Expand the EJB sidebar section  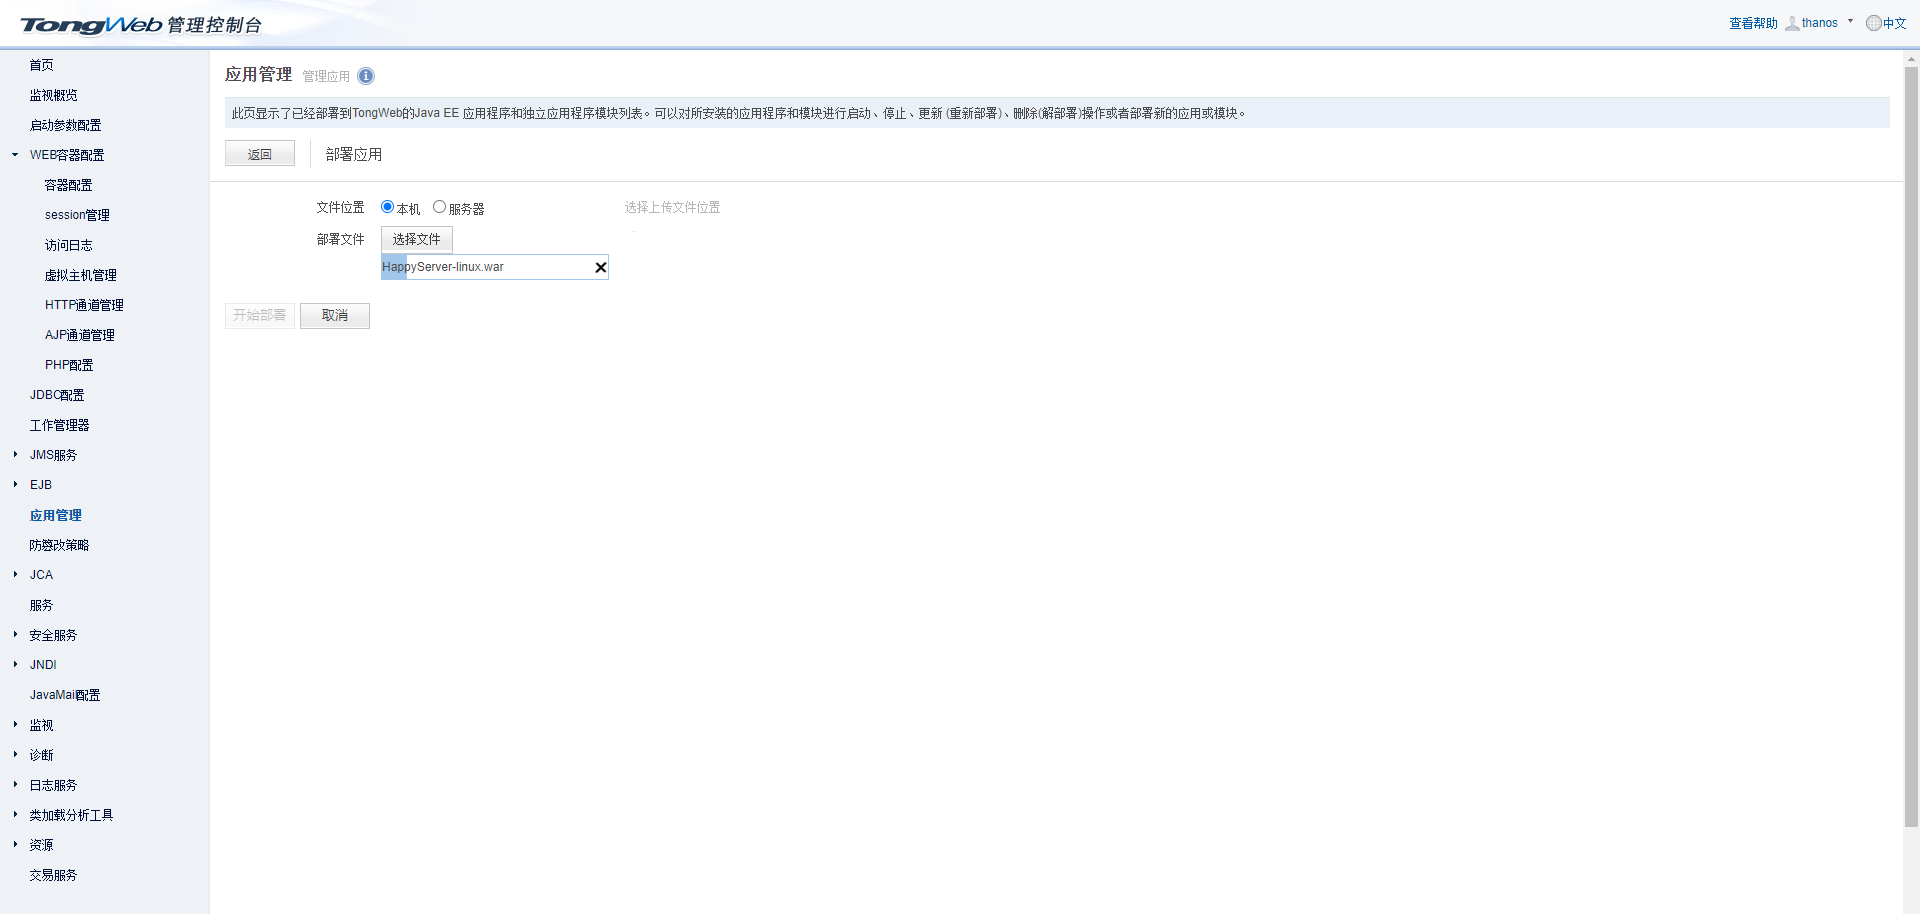[x=15, y=485]
